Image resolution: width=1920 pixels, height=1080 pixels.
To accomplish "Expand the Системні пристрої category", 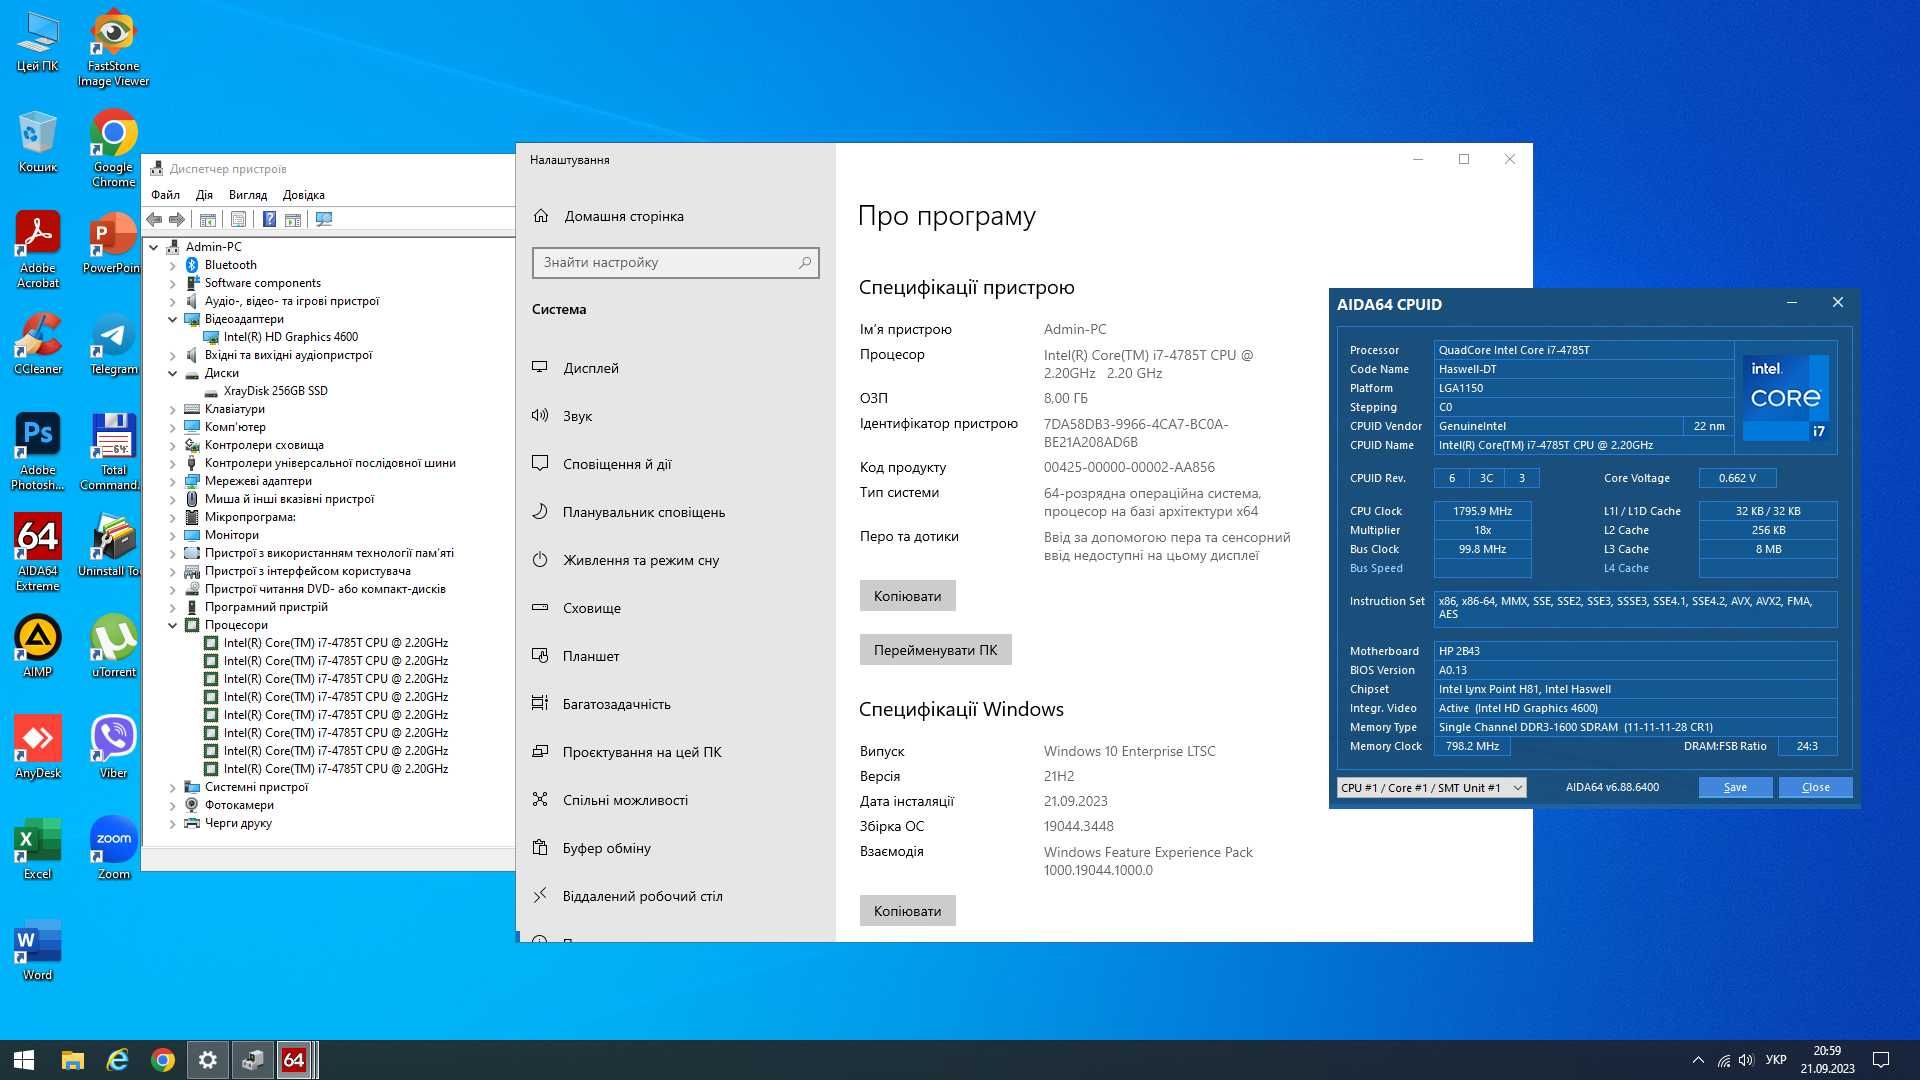I will [172, 787].
